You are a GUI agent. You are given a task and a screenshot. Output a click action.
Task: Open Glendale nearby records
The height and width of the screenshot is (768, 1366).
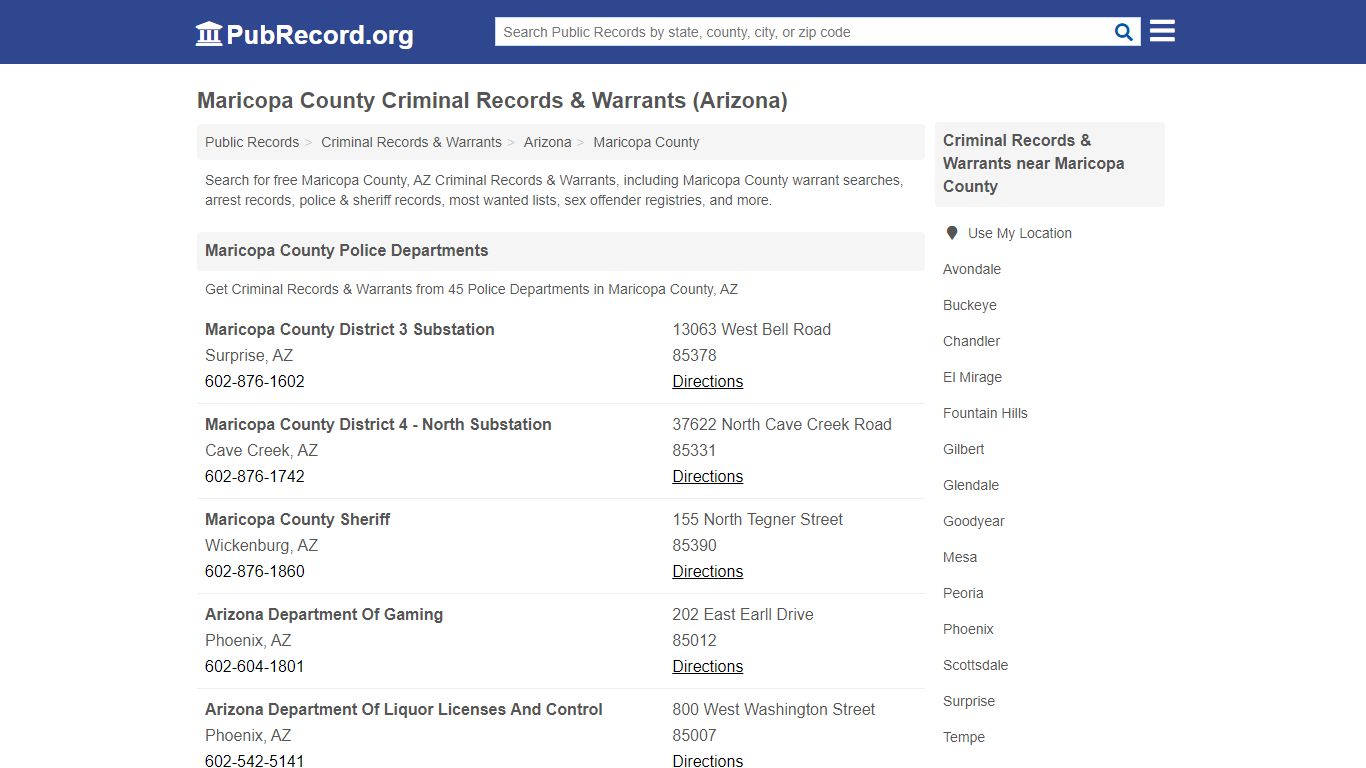(x=971, y=485)
